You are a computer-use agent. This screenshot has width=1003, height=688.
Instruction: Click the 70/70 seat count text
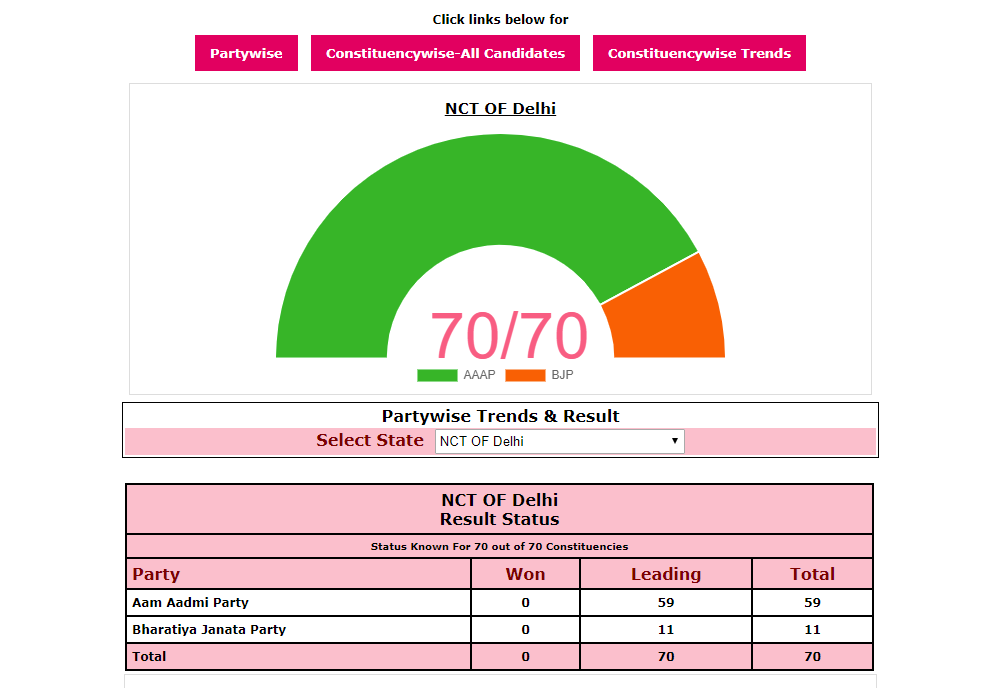(509, 335)
